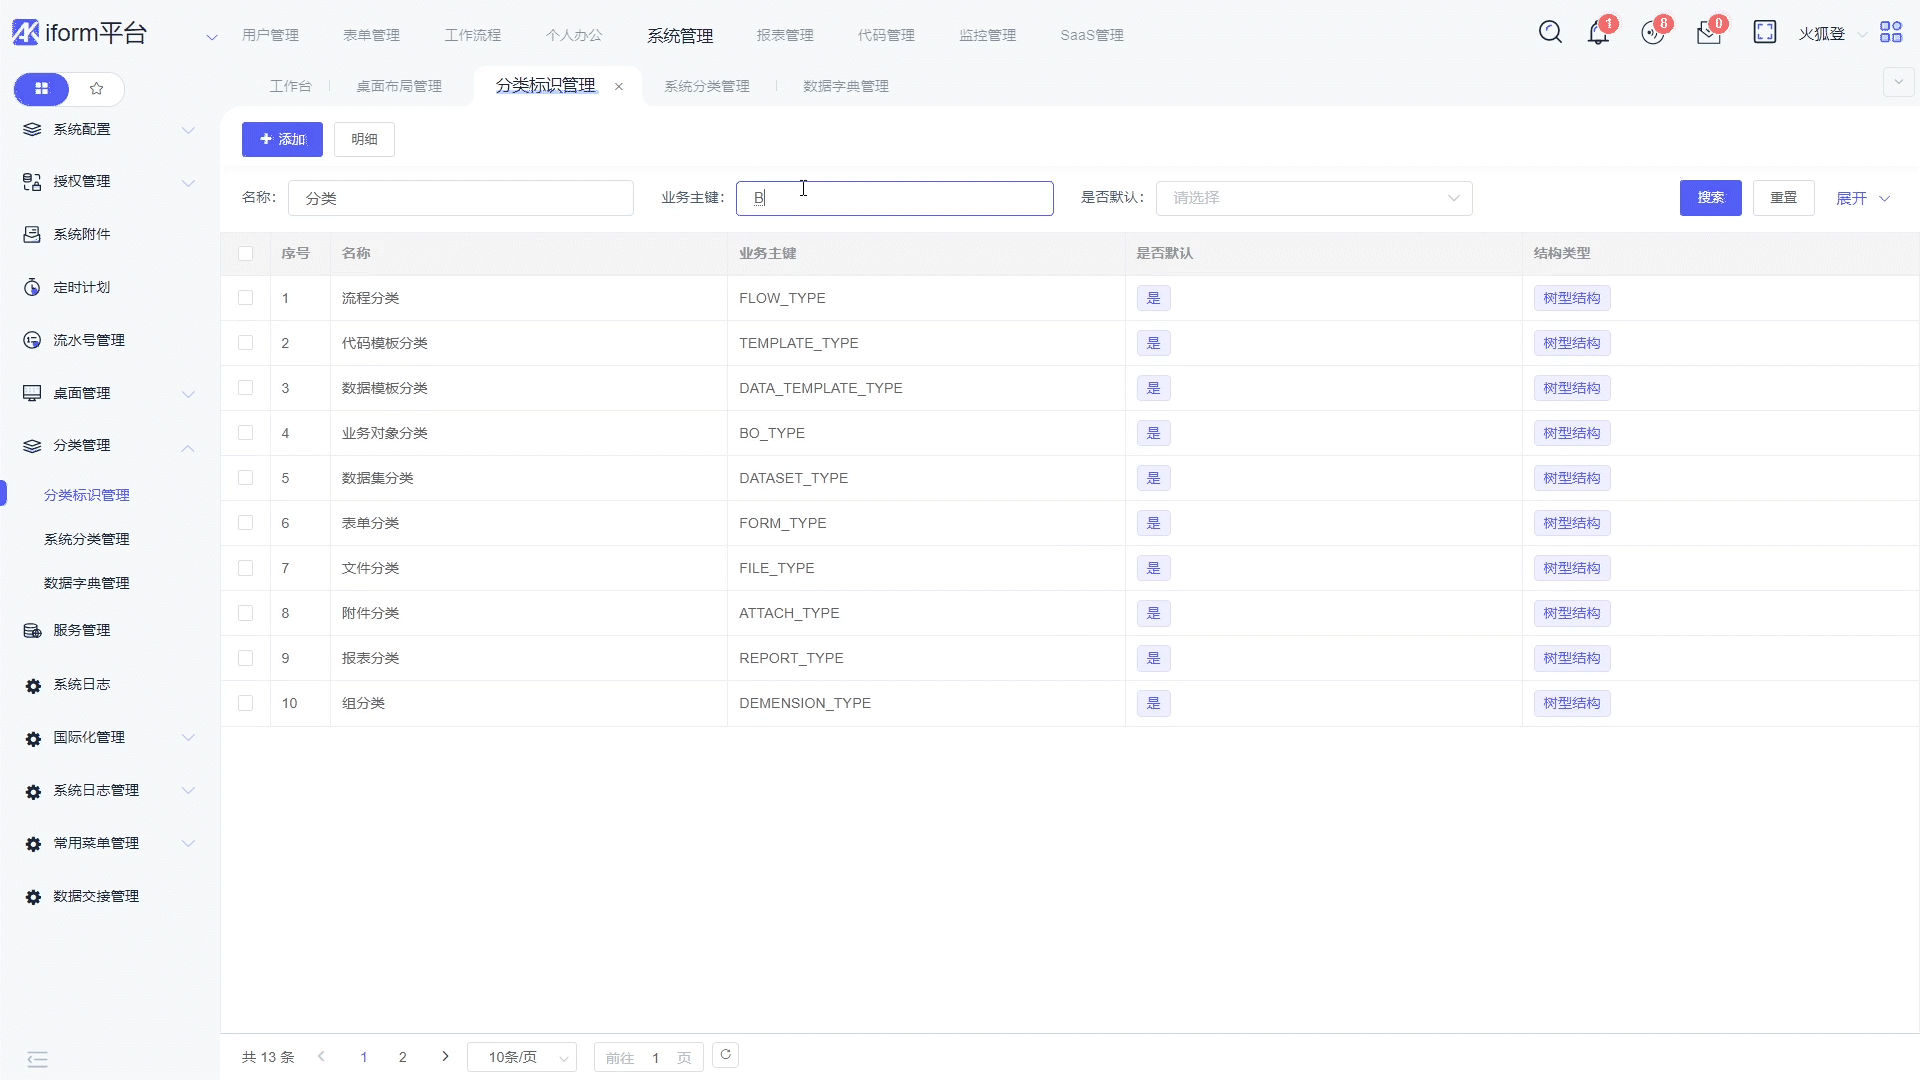Collapse the sidebar using bottom-left icon
Viewport: 1920px width, 1080px height.
coord(37,1059)
